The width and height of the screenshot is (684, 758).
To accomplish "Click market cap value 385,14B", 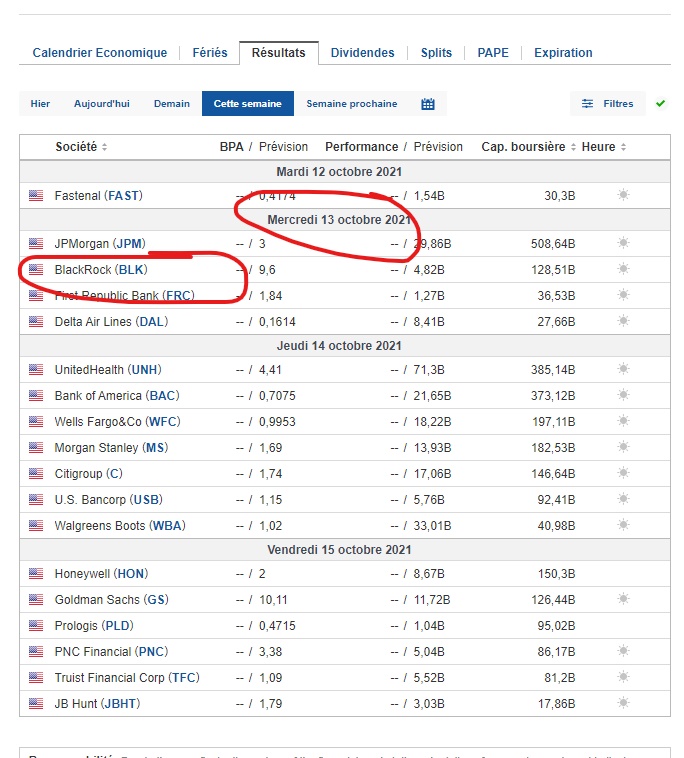I will (553, 370).
